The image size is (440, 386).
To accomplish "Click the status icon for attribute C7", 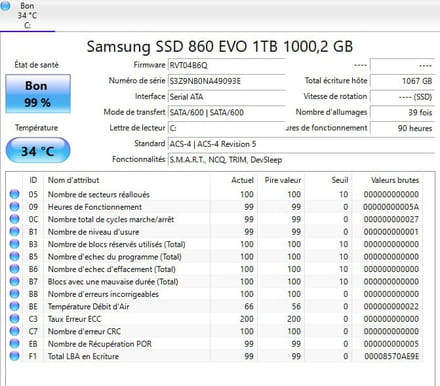I will click(14, 331).
